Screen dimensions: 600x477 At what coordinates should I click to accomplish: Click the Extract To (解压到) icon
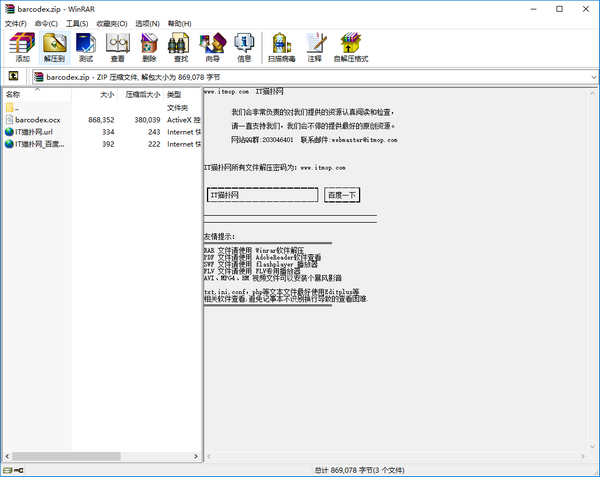(x=54, y=47)
